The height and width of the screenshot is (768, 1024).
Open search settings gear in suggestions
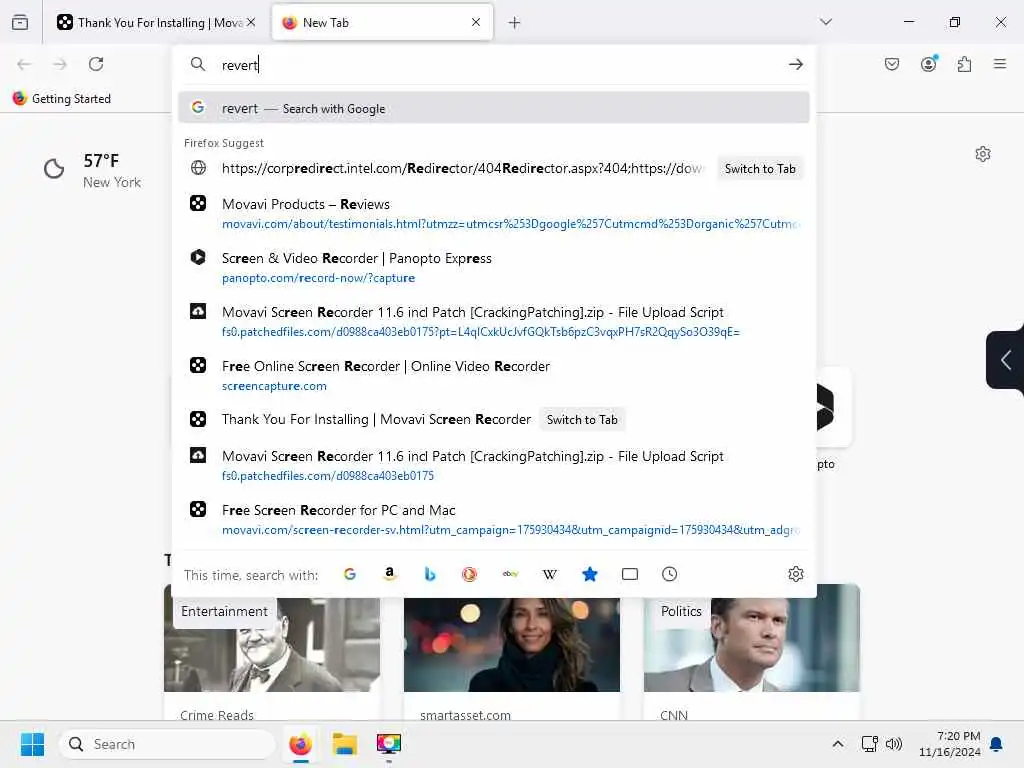pyautogui.click(x=795, y=574)
